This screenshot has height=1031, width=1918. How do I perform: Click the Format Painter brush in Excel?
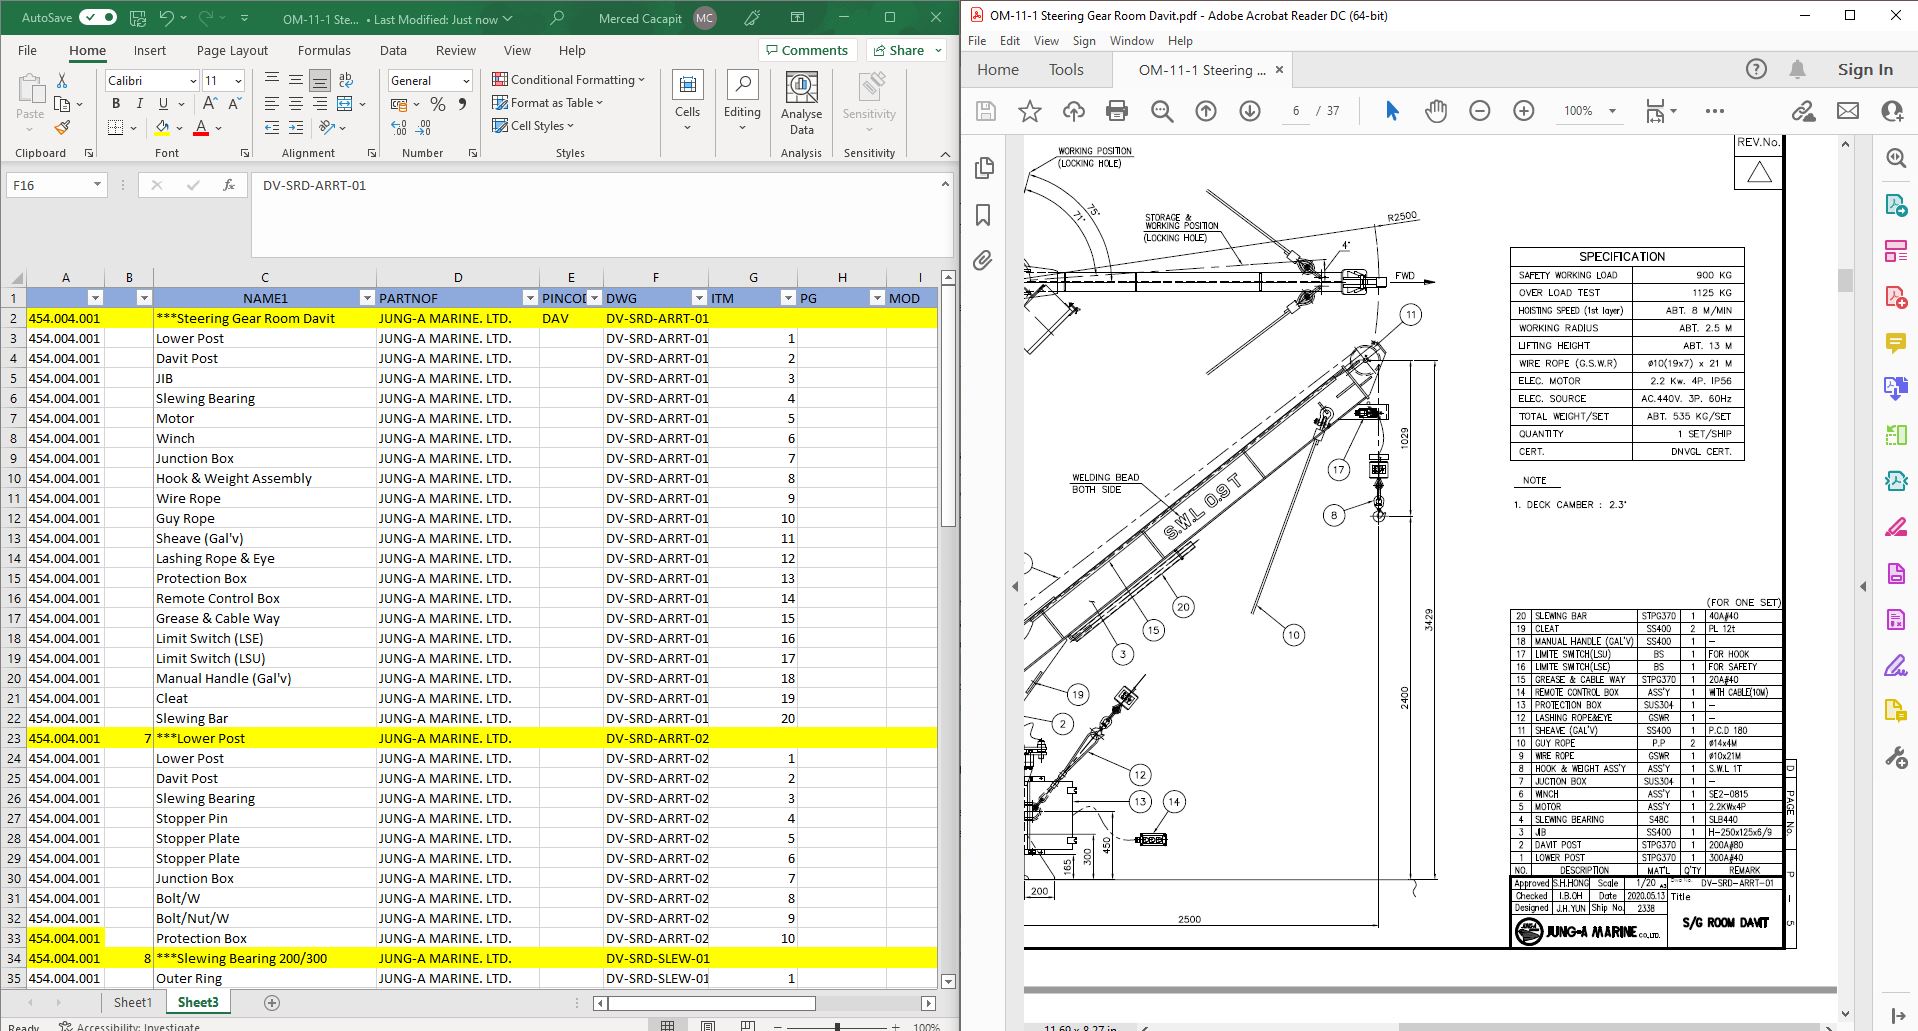[x=62, y=128]
